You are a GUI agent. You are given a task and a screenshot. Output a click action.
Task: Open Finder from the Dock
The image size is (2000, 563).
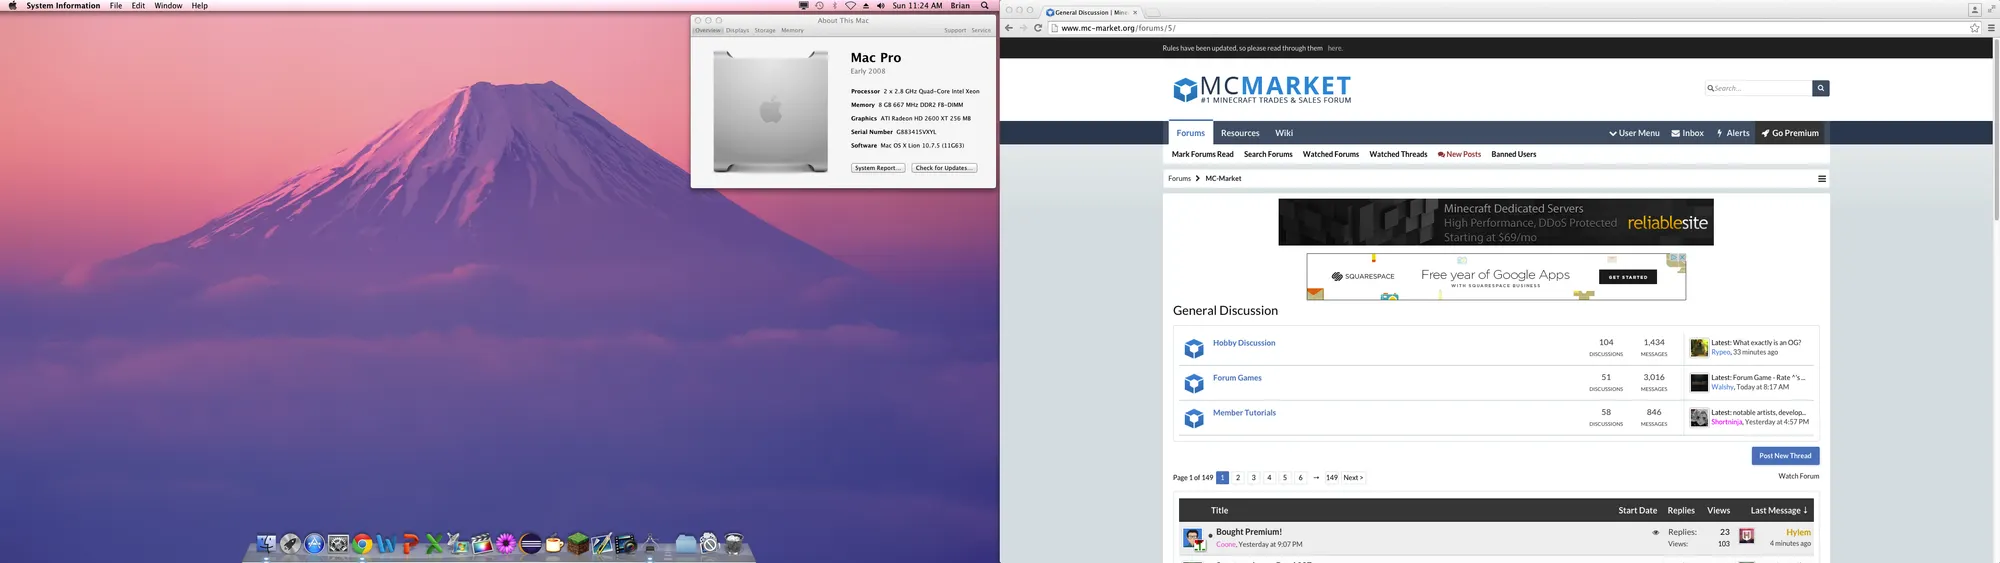(x=266, y=543)
